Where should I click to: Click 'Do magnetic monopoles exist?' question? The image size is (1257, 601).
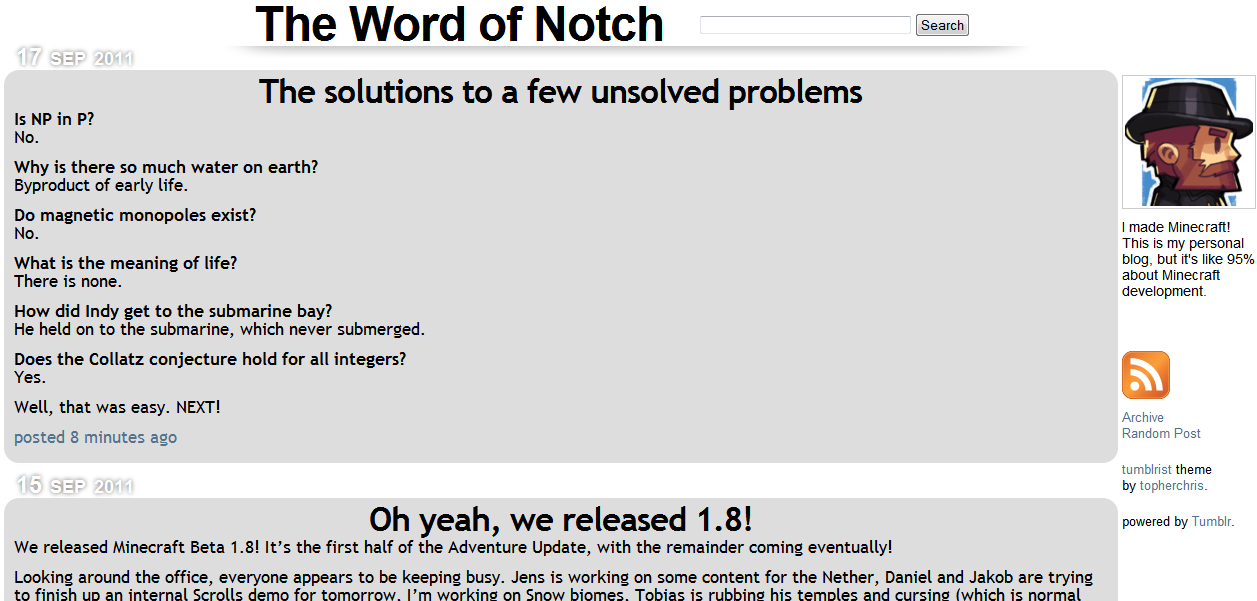click(x=135, y=215)
